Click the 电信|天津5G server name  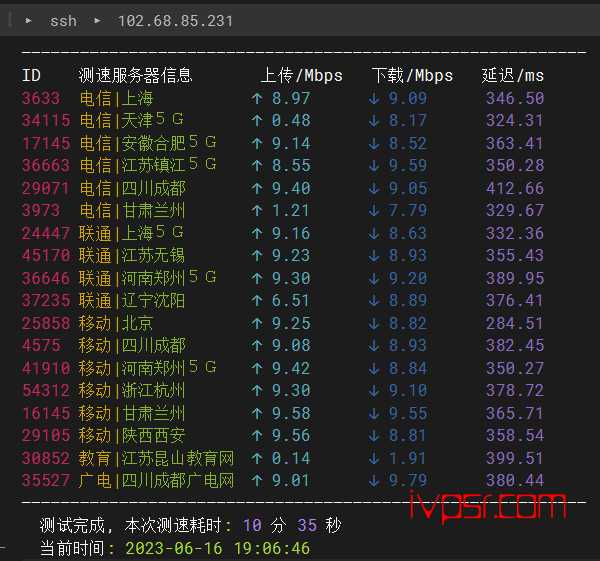[x=132, y=120]
